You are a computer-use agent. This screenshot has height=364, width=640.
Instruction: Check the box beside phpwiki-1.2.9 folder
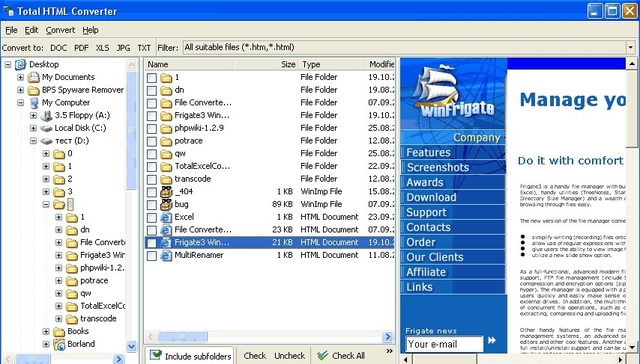point(151,129)
